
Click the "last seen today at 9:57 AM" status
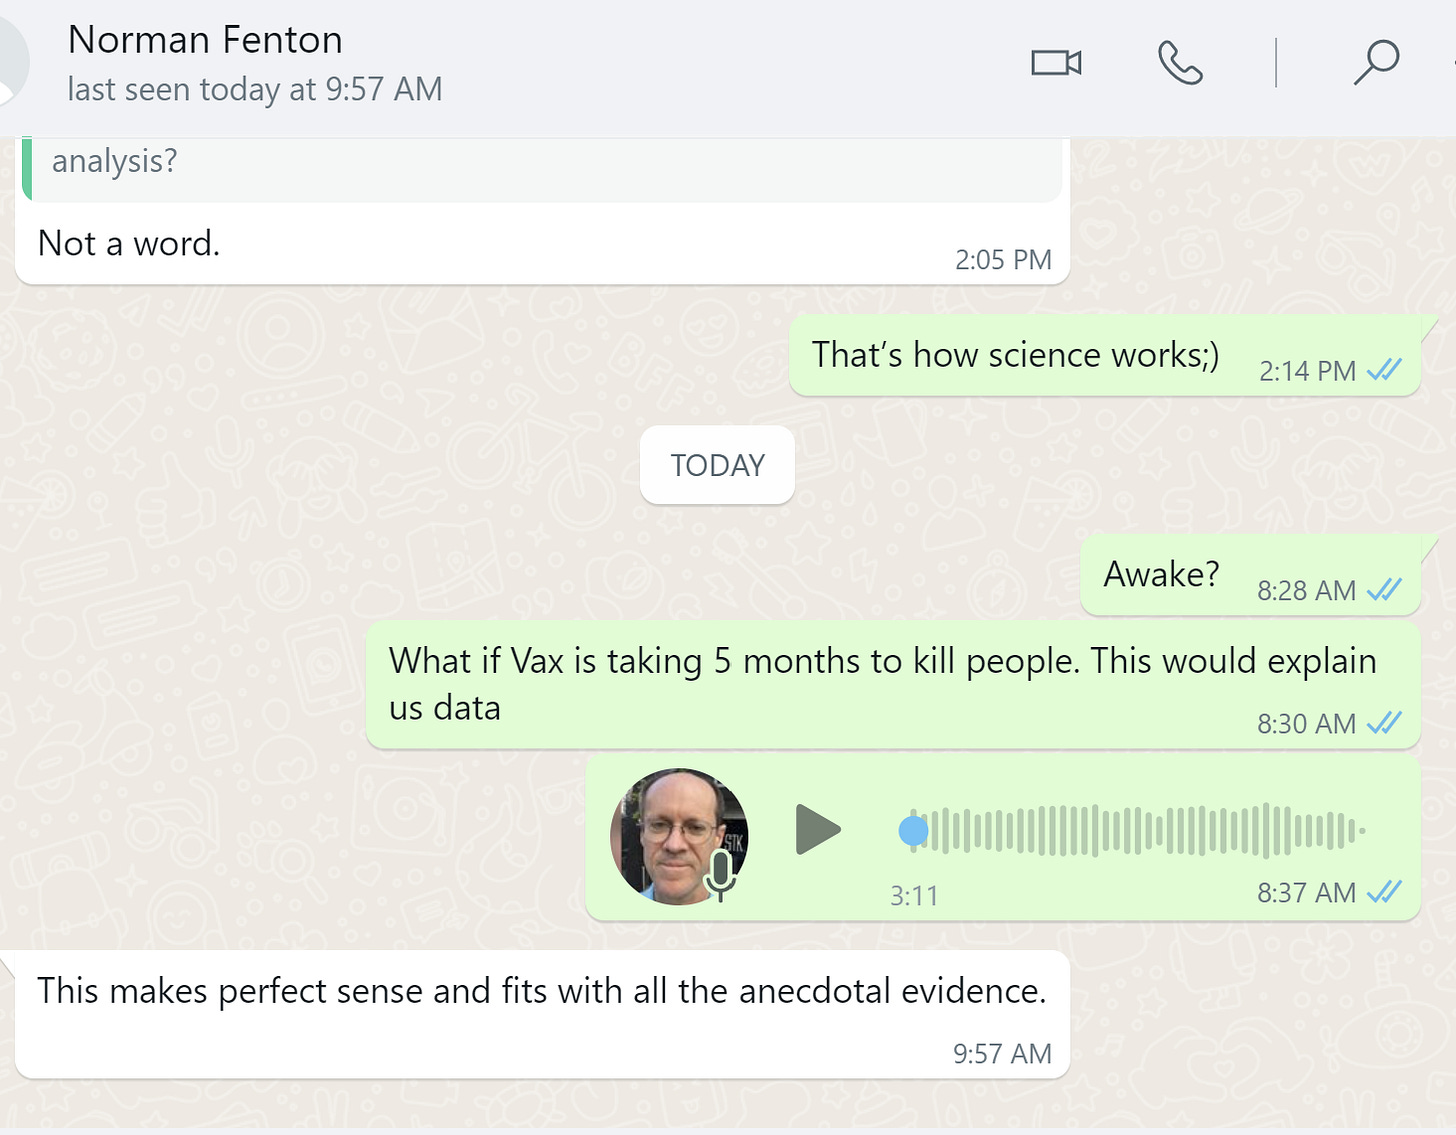[x=254, y=90]
